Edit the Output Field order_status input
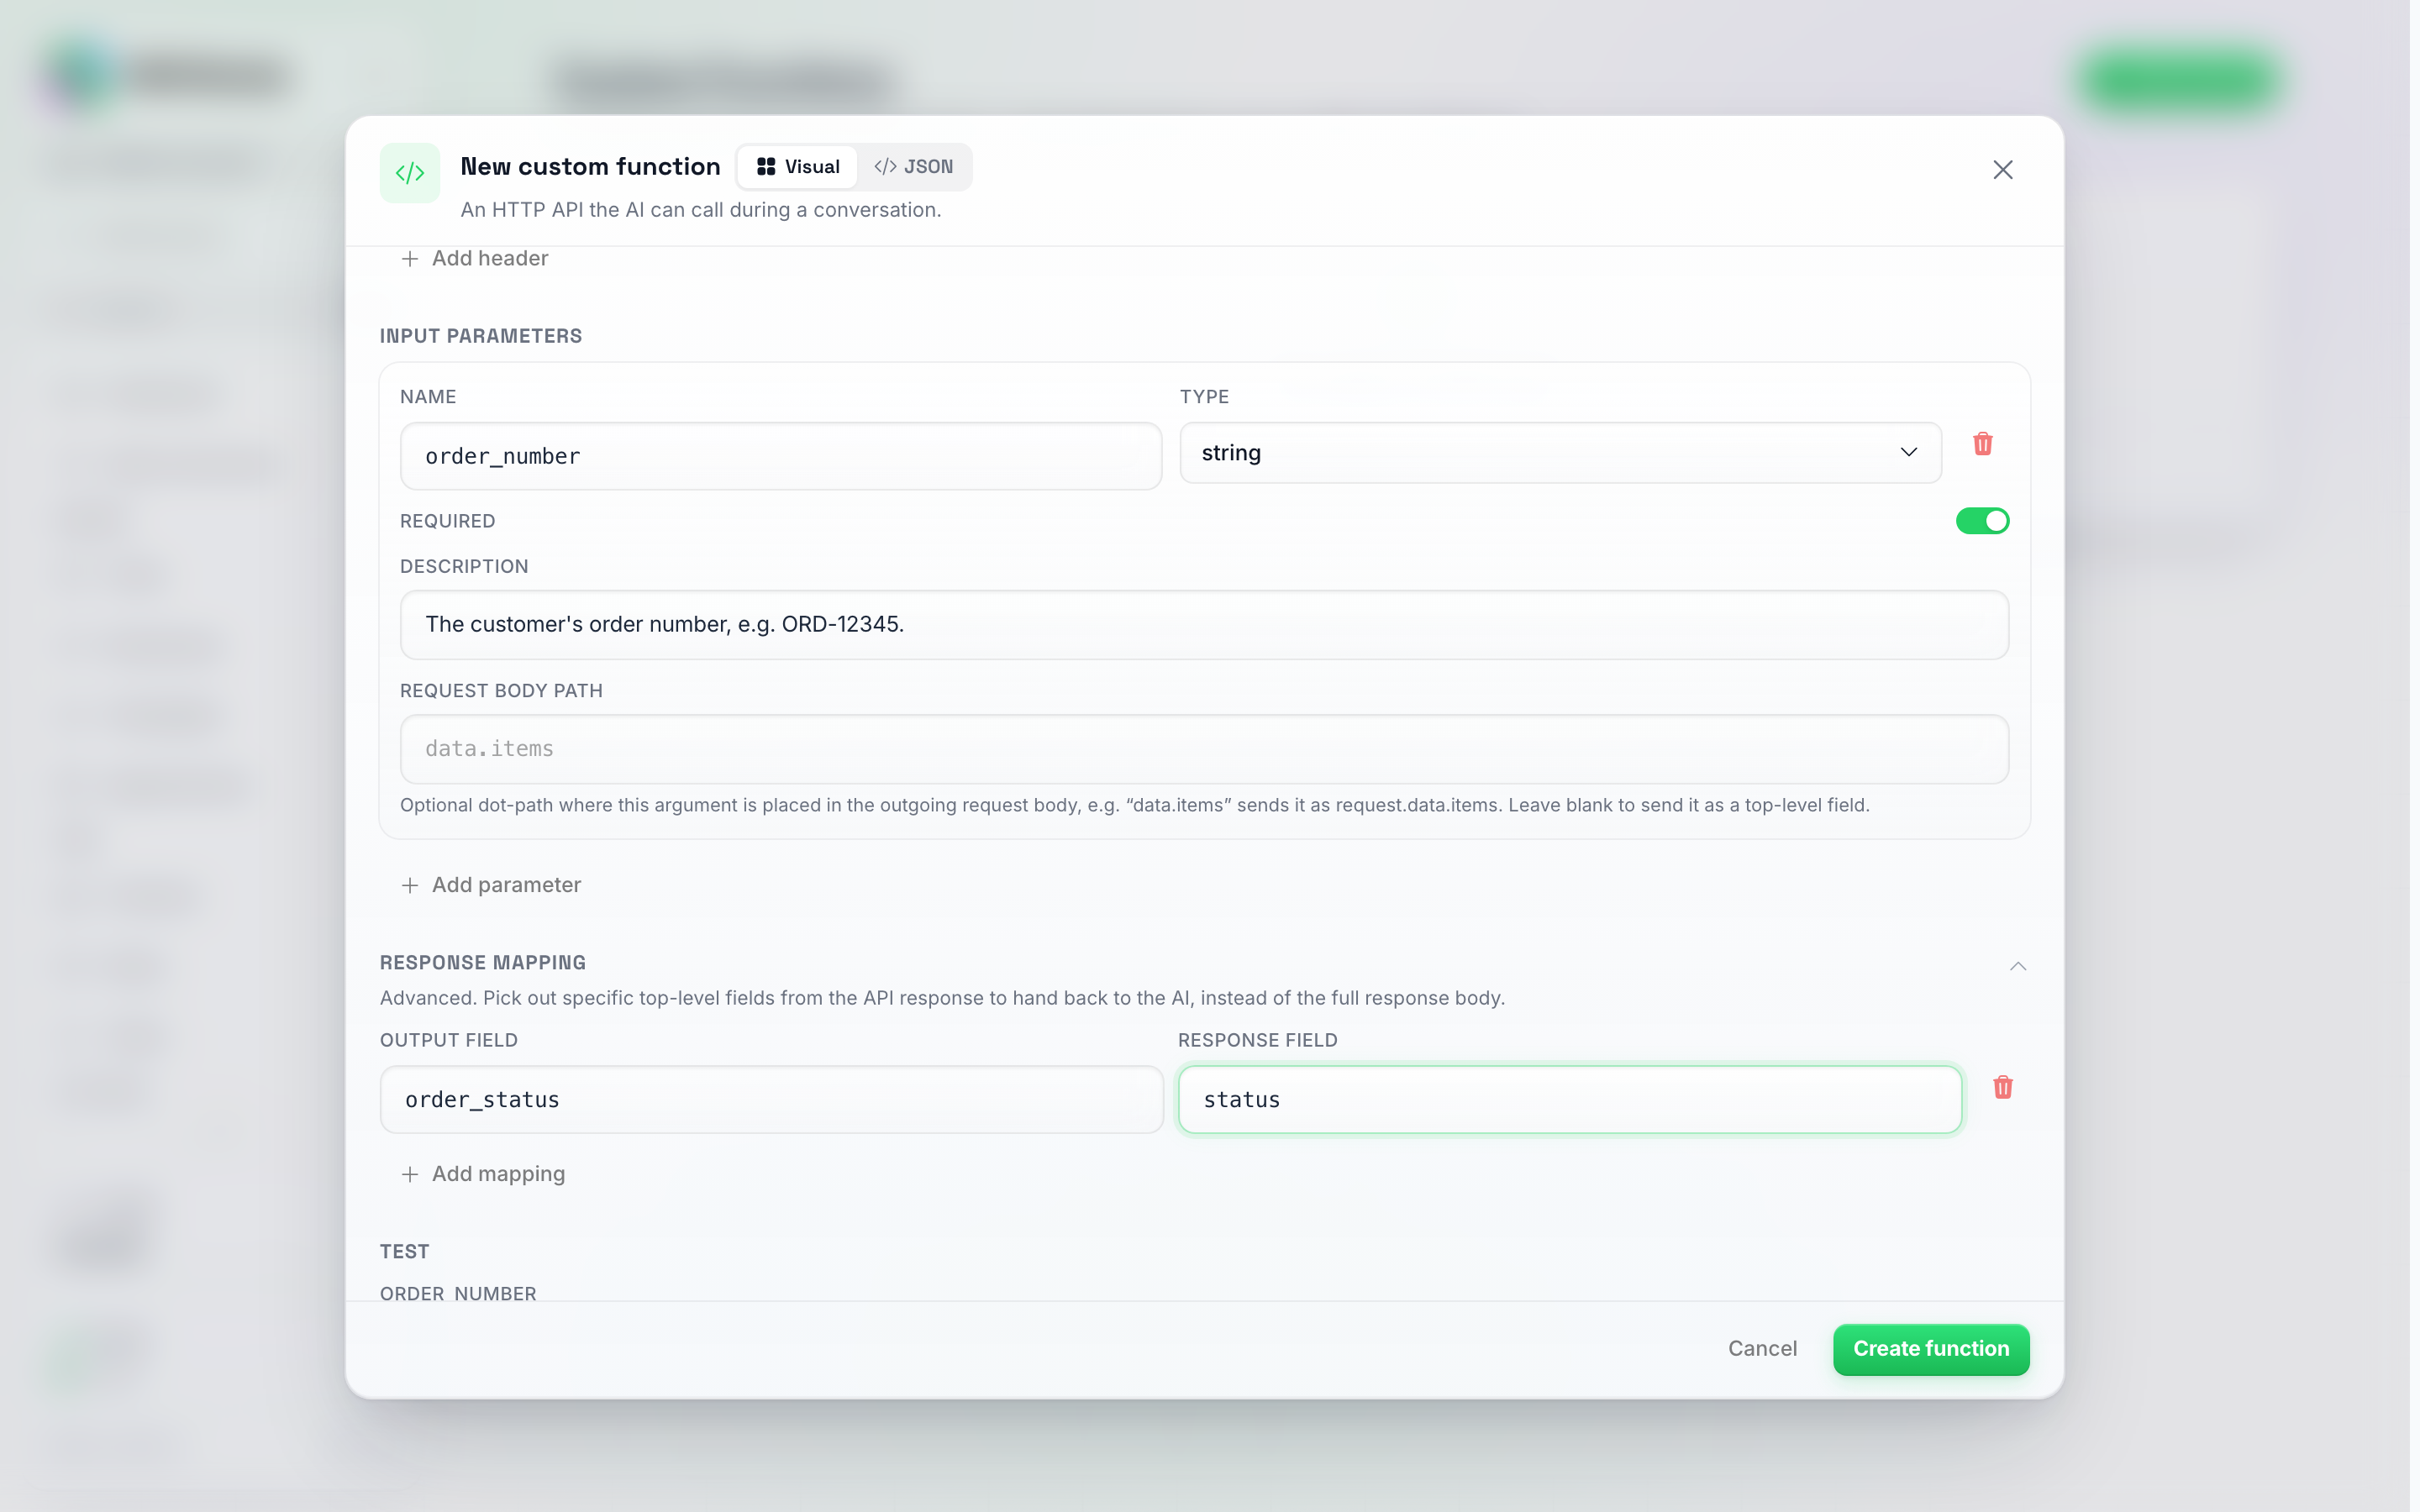 click(772, 1100)
